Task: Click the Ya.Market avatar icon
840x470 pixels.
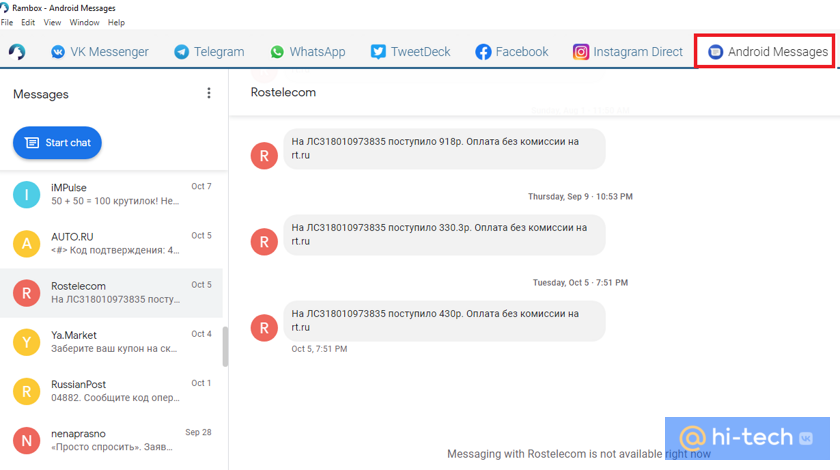Action: [x=26, y=342]
